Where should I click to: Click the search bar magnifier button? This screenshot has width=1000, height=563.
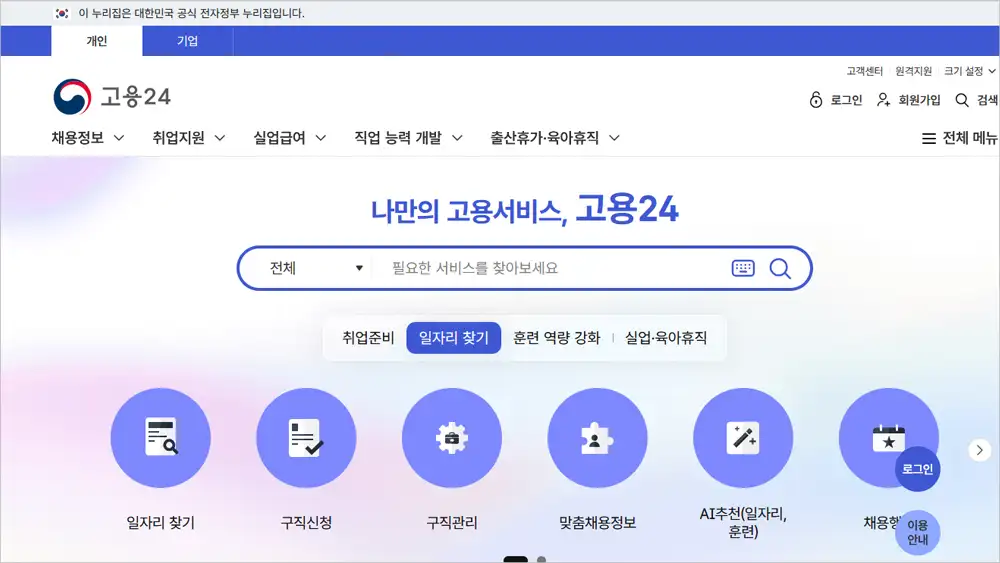tap(780, 268)
